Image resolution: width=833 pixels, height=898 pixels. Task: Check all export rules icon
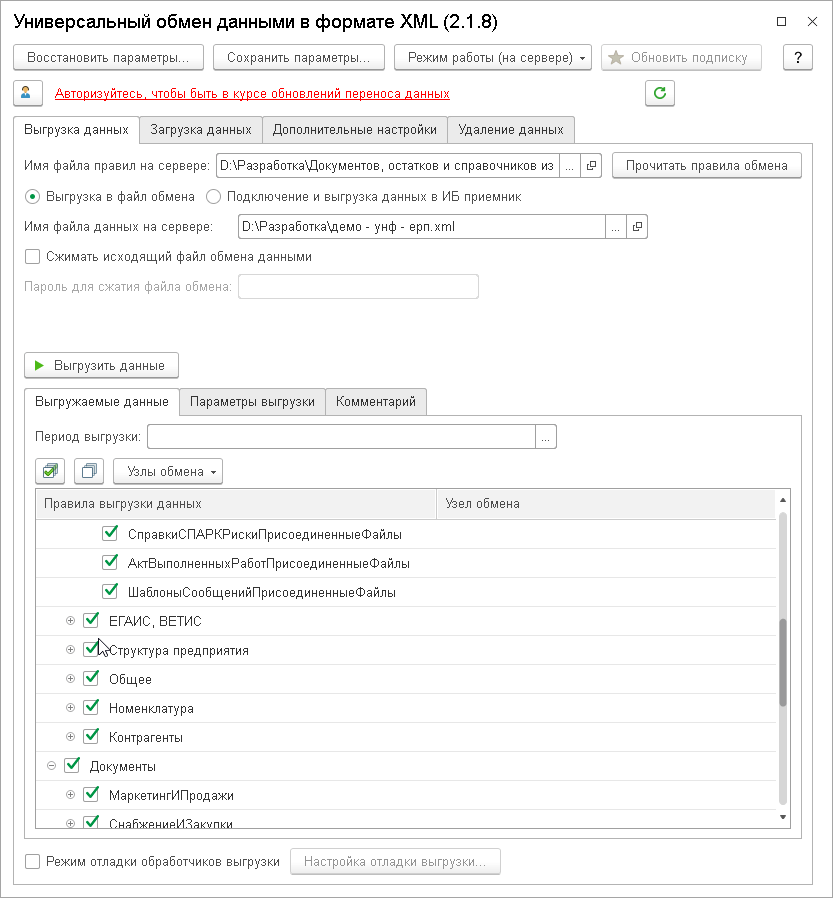click(x=50, y=471)
